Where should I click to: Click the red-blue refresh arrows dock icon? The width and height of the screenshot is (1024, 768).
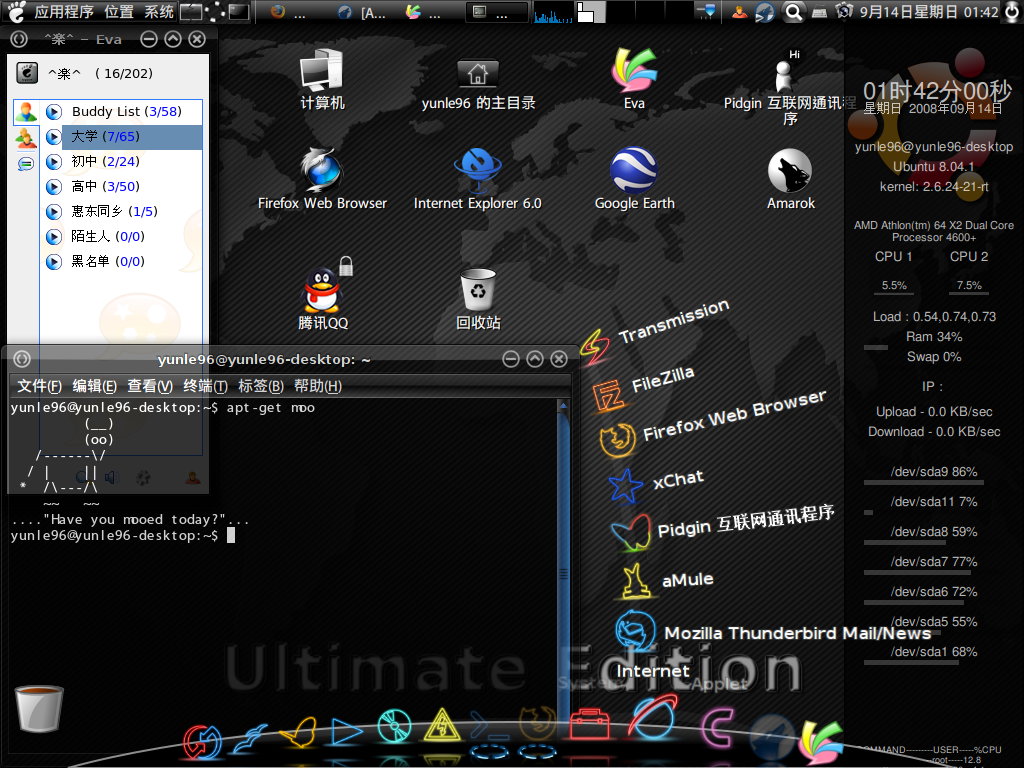[x=202, y=742]
